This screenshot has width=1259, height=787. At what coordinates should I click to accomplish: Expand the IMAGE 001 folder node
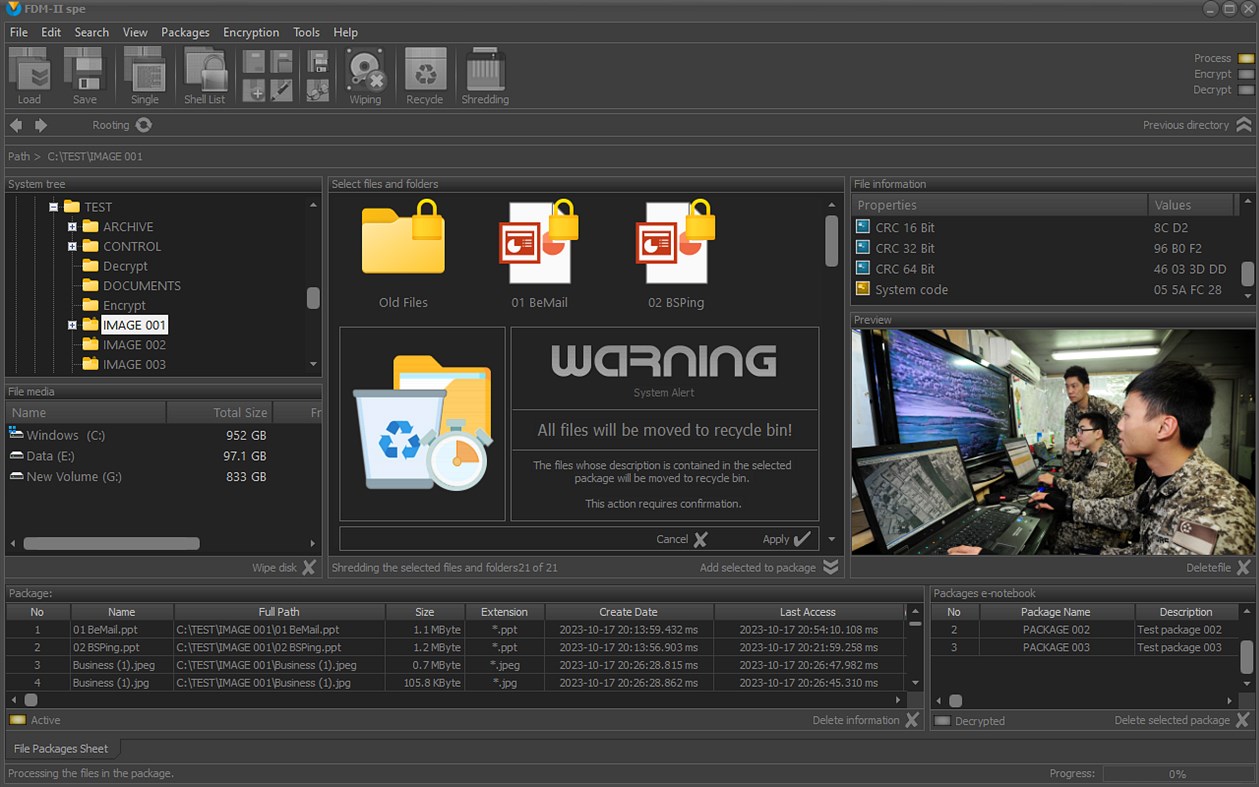point(72,325)
